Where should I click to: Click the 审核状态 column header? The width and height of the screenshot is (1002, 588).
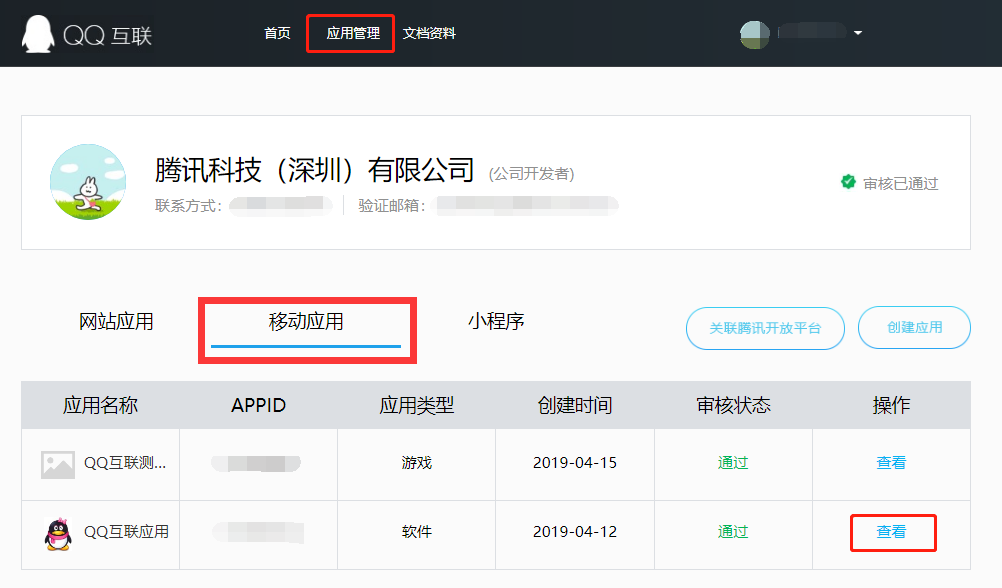734,405
